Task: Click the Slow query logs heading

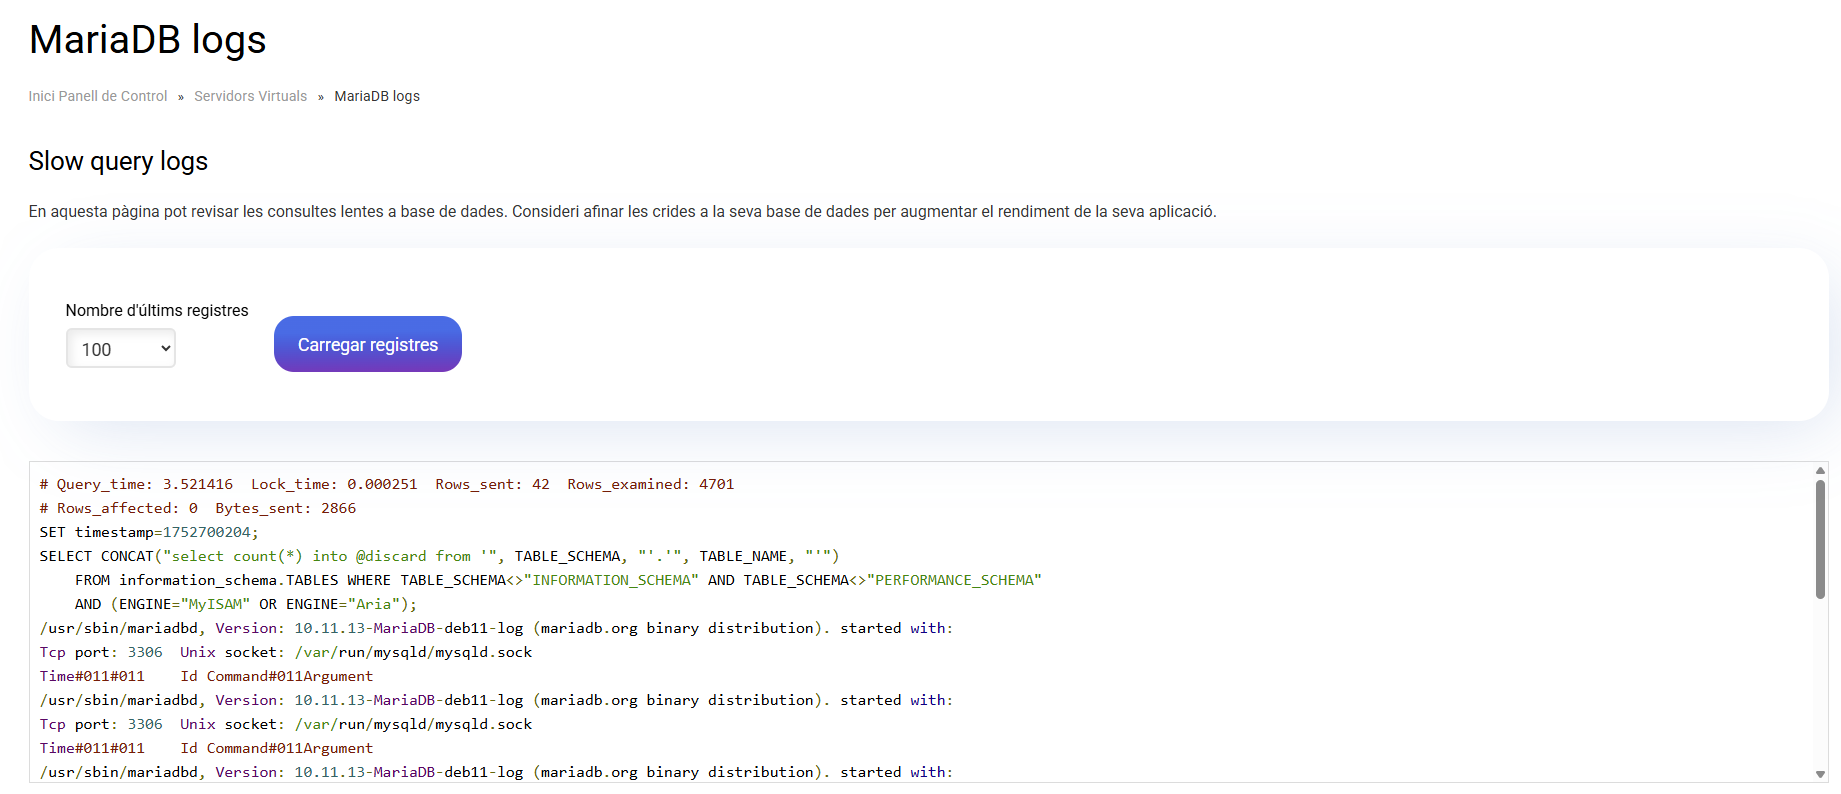Action: point(118,161)
